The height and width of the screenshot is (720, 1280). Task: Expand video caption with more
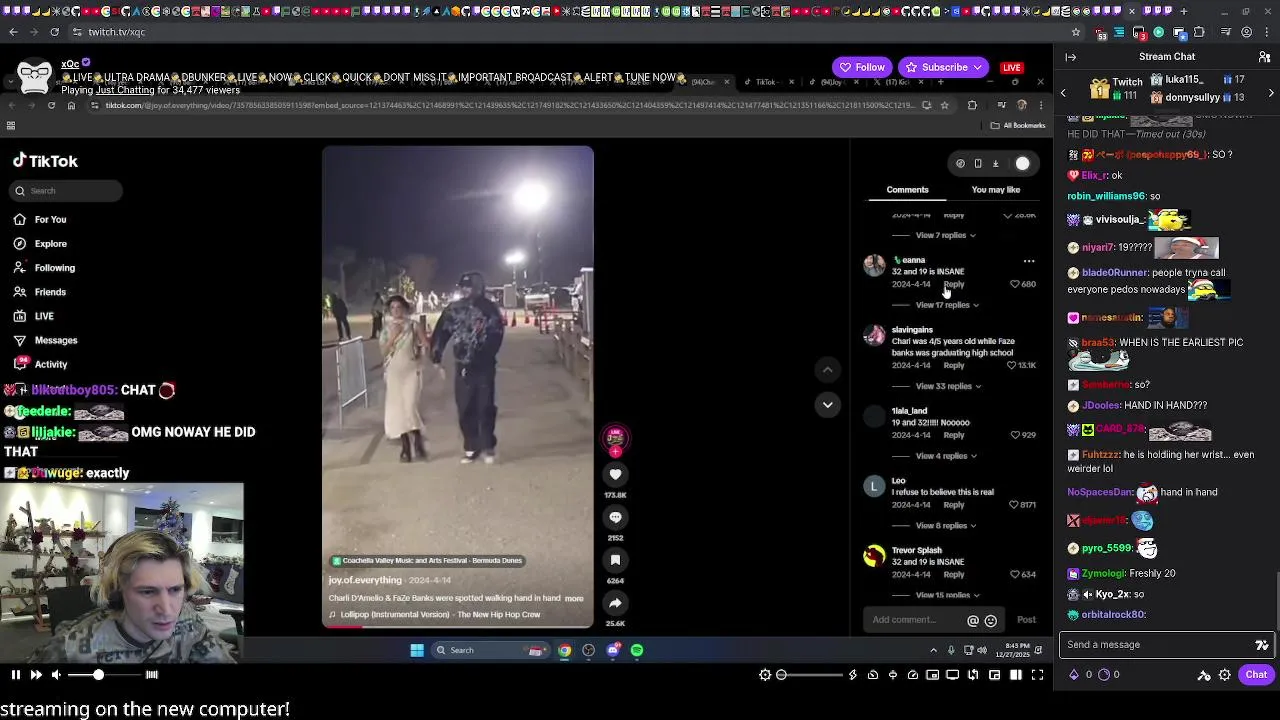tap(574, 599)
